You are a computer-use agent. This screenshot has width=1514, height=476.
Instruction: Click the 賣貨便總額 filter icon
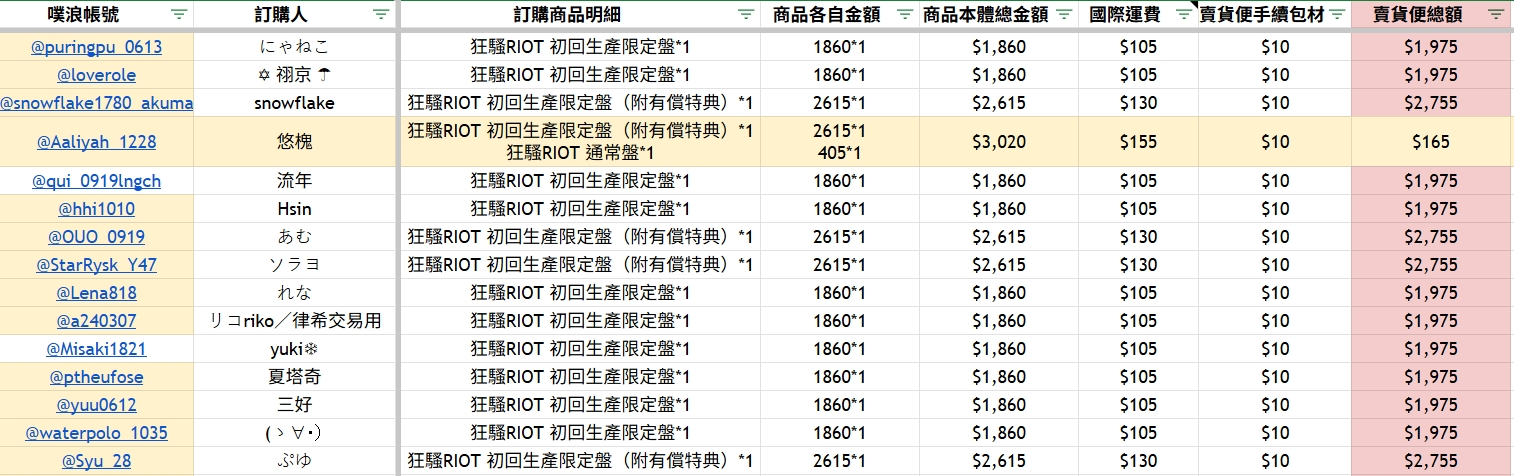1494,14
